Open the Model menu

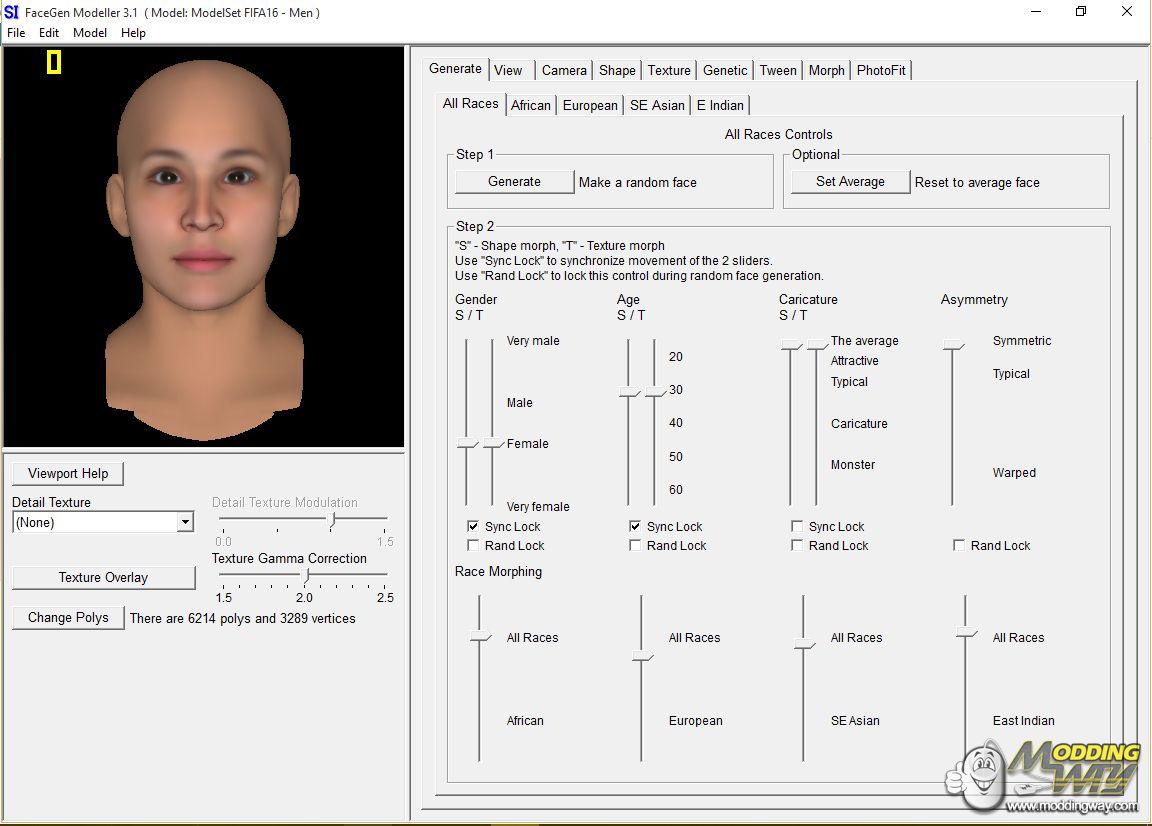pos(90,33)
